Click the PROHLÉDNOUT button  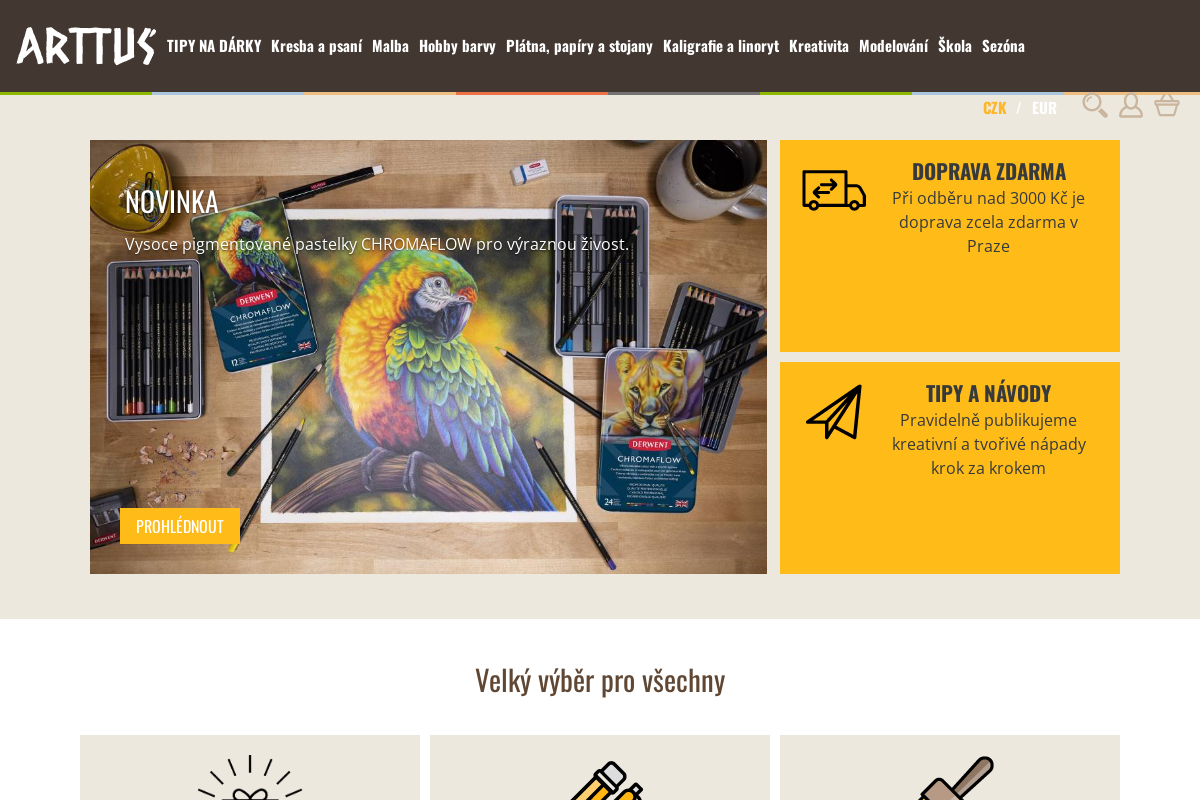point(180,526)
